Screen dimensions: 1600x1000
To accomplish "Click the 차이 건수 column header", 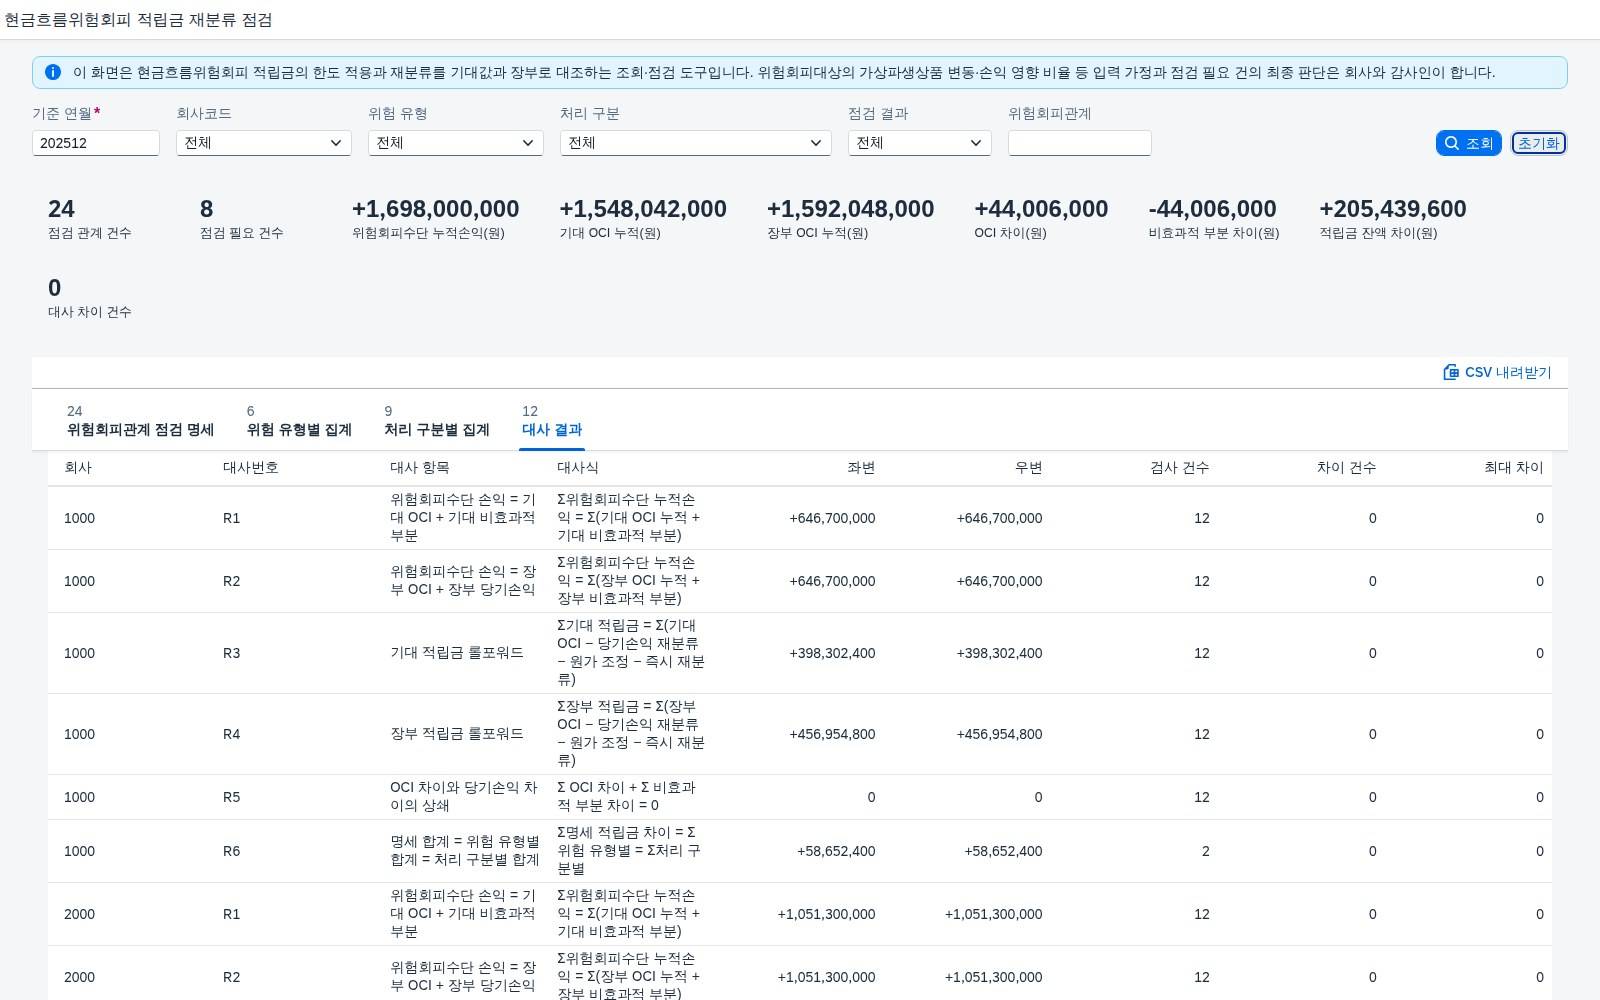I will tap(1346, 467).
